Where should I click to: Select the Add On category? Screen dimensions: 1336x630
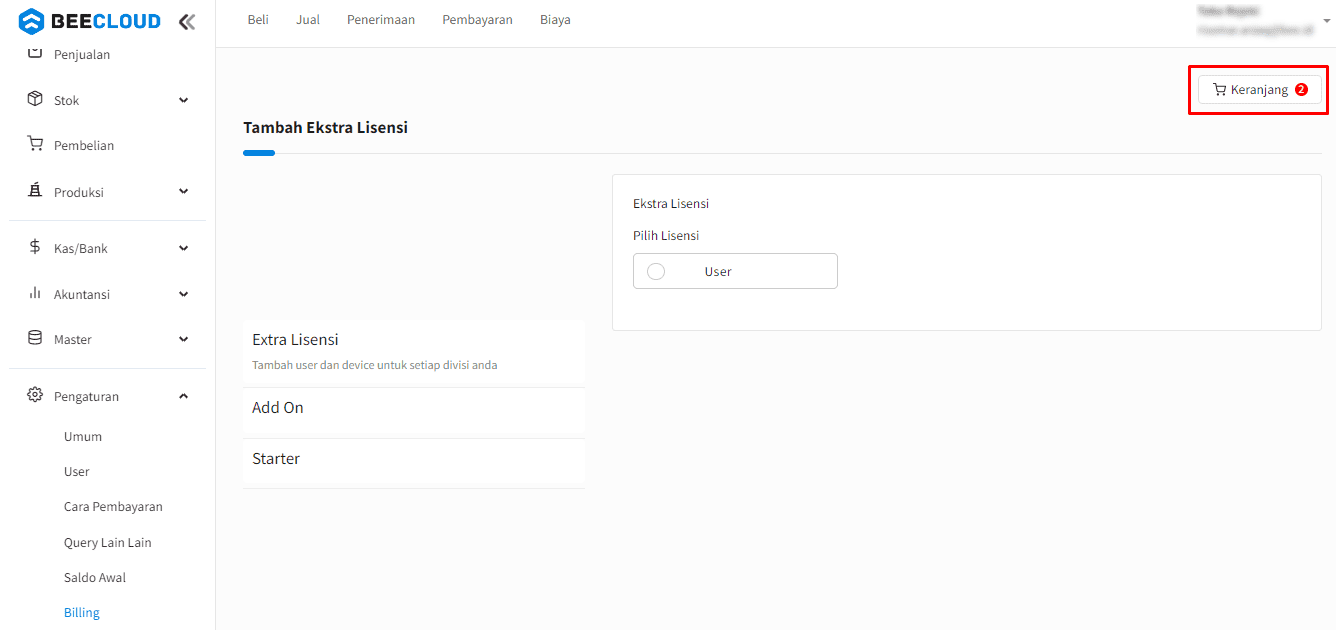coord(278,408)
